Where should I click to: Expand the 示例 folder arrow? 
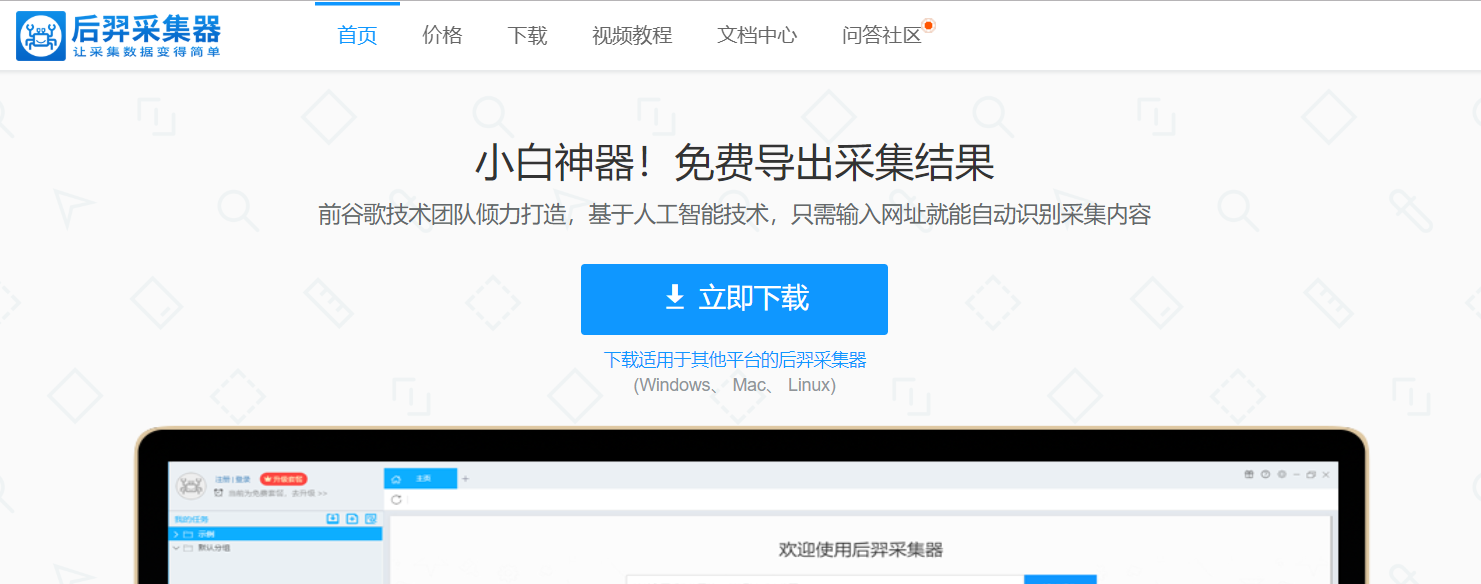click(x=176, y=535)
